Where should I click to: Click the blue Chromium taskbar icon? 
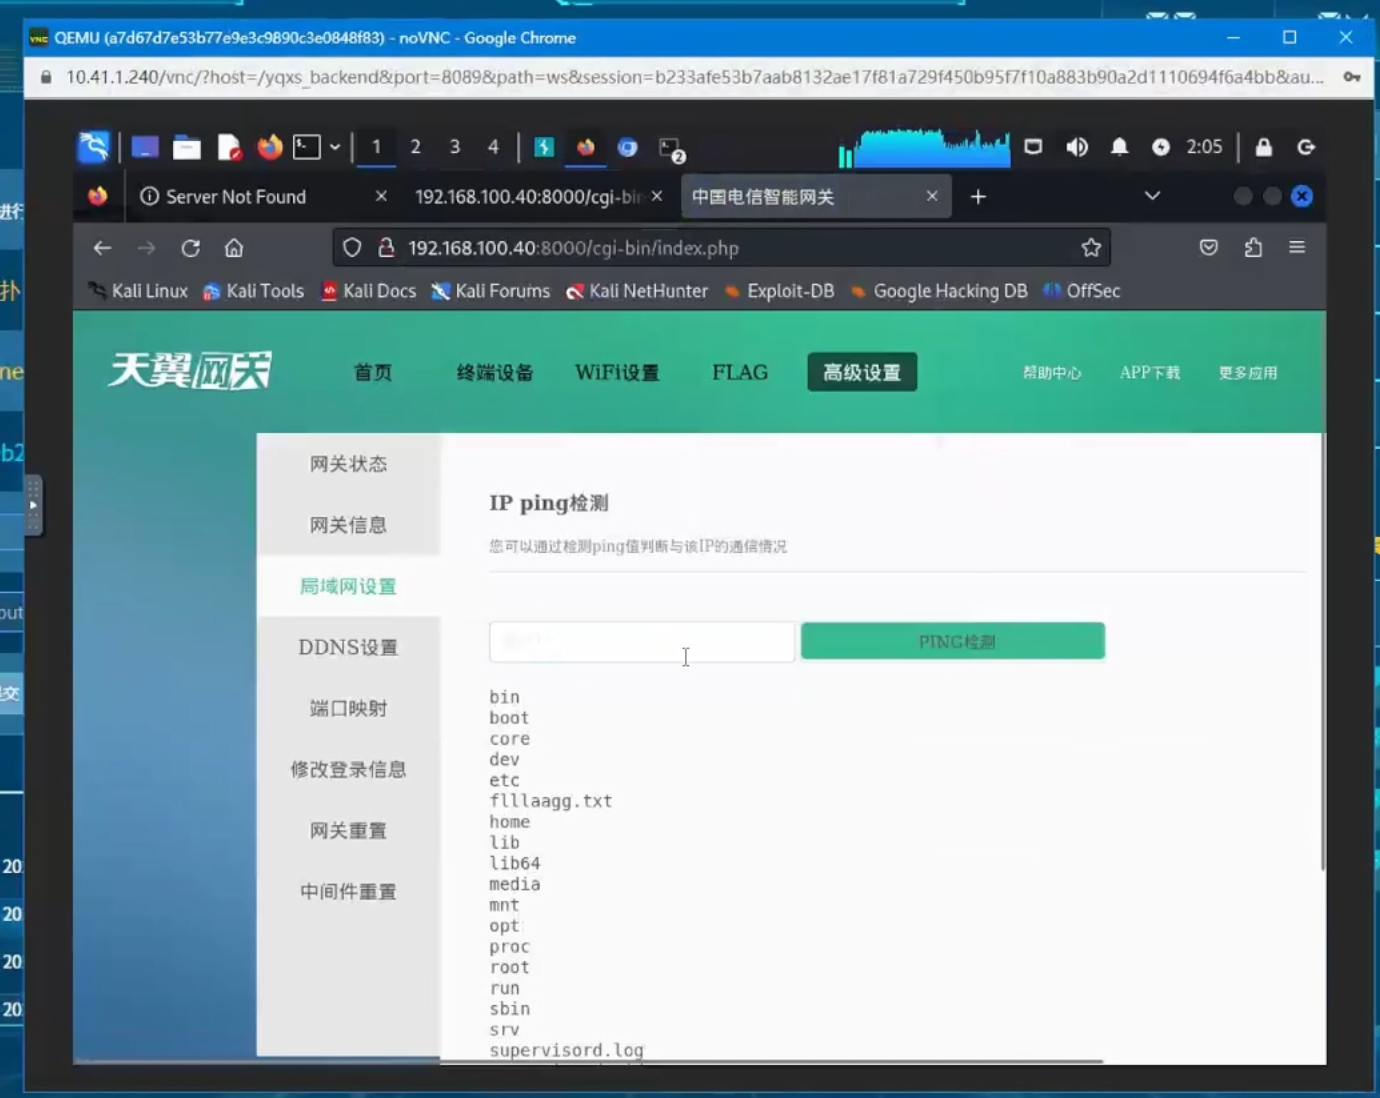(627, 148)
